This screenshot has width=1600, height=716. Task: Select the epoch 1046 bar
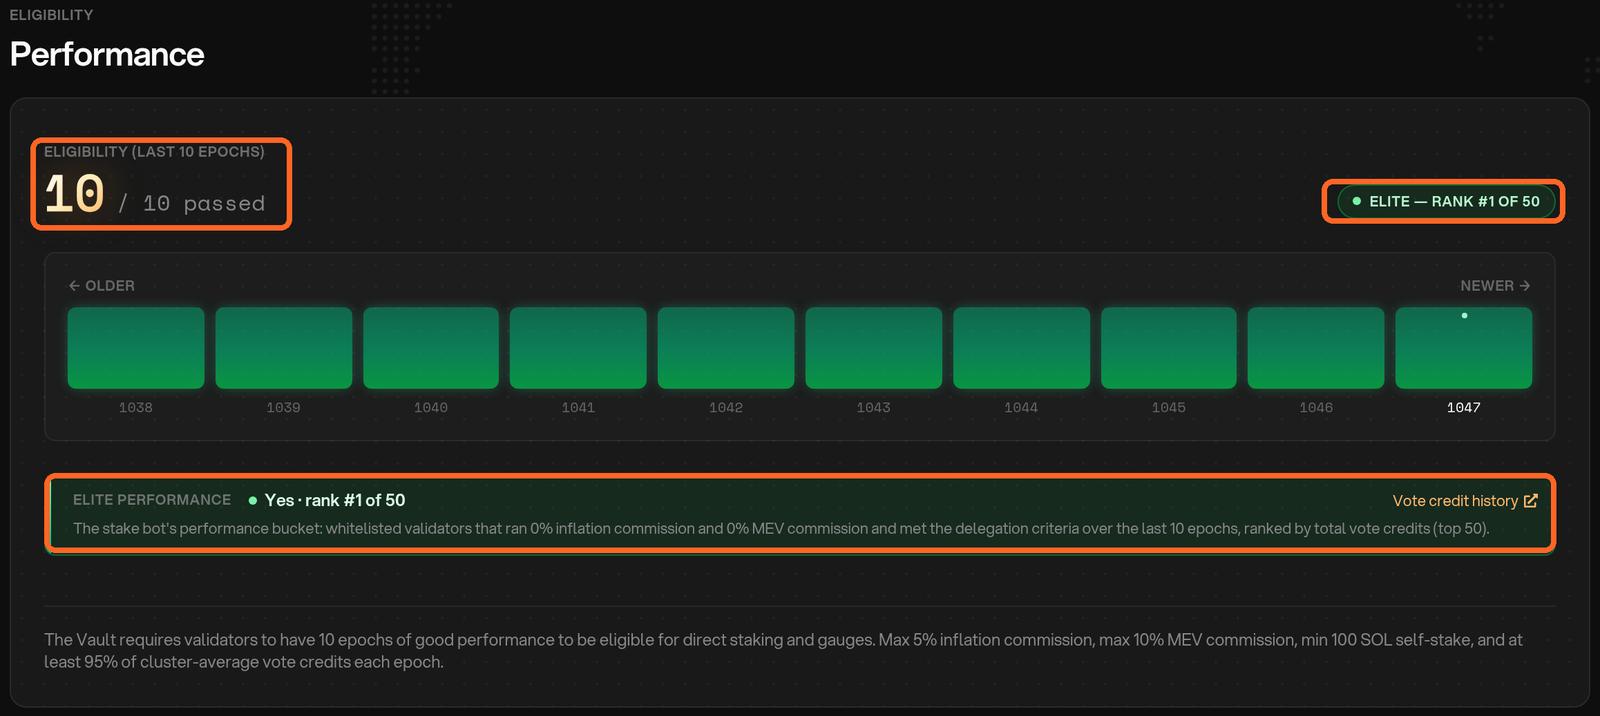pyautogui.click(x=1316, y=348)
